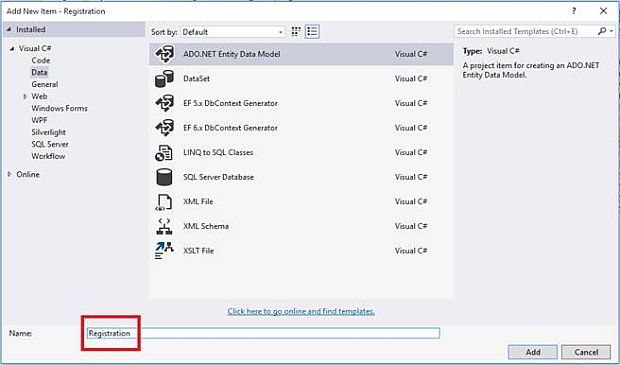Select the DataSet template name
The image size is (620, 365).
pyautogui.click(x=196, y=79)
